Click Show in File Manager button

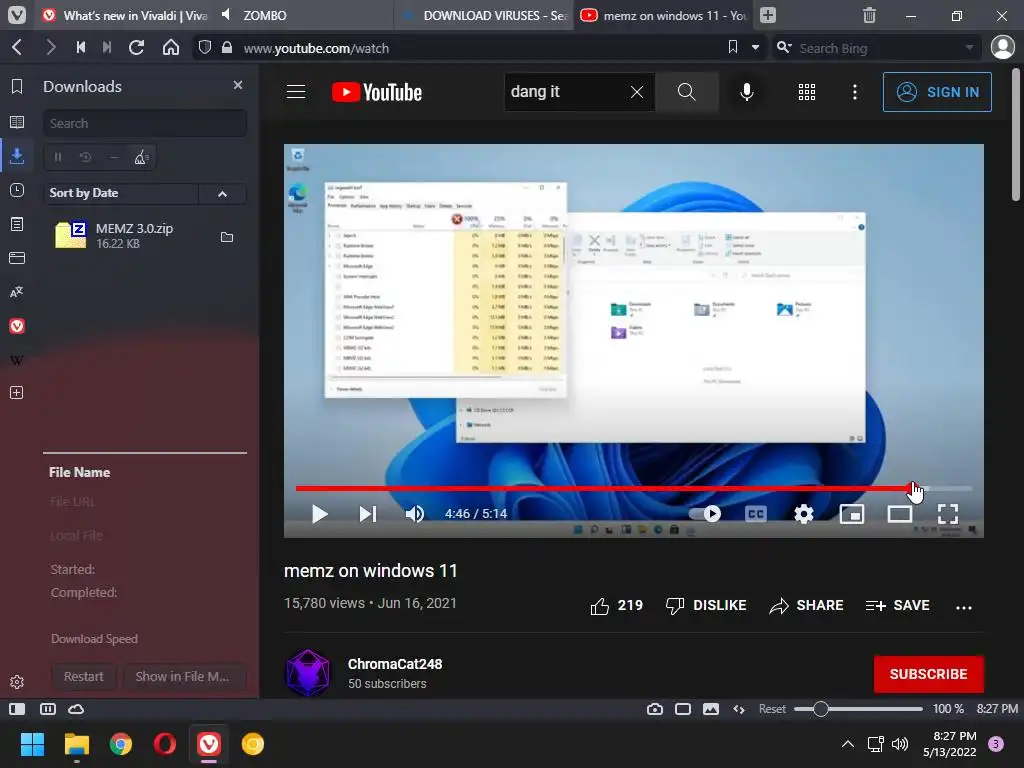pyautogui.click(x=182, y=677)
